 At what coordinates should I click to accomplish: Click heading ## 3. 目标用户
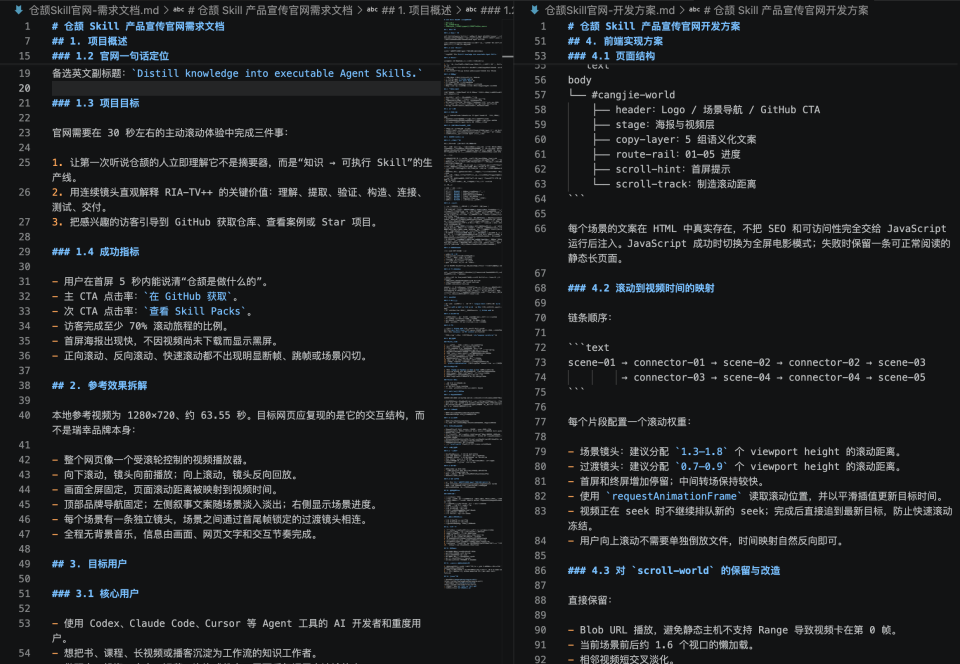point(89,564)
